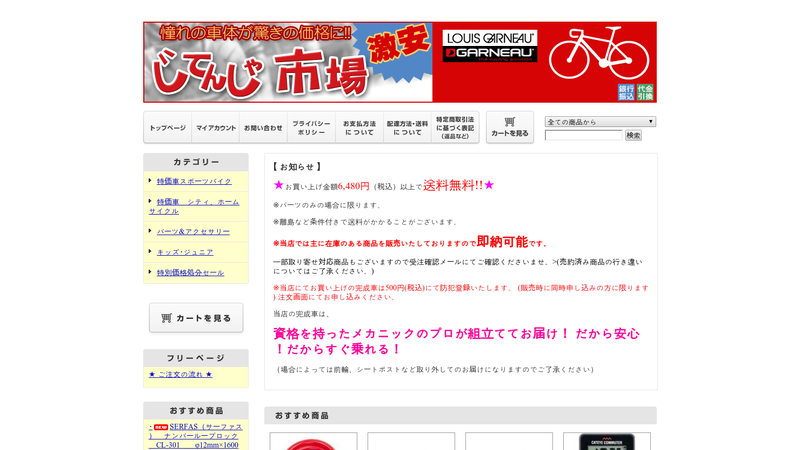800x450 pixels.
Task: Open the 全ての商品から category dropdown
Action: [x=600, y=121]
